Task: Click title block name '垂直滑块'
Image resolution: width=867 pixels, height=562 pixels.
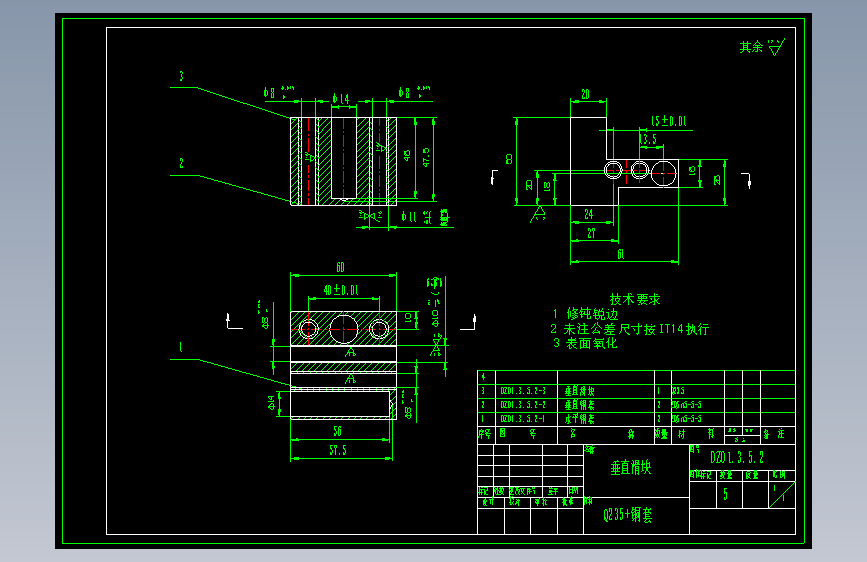Action: pos(630,468)
